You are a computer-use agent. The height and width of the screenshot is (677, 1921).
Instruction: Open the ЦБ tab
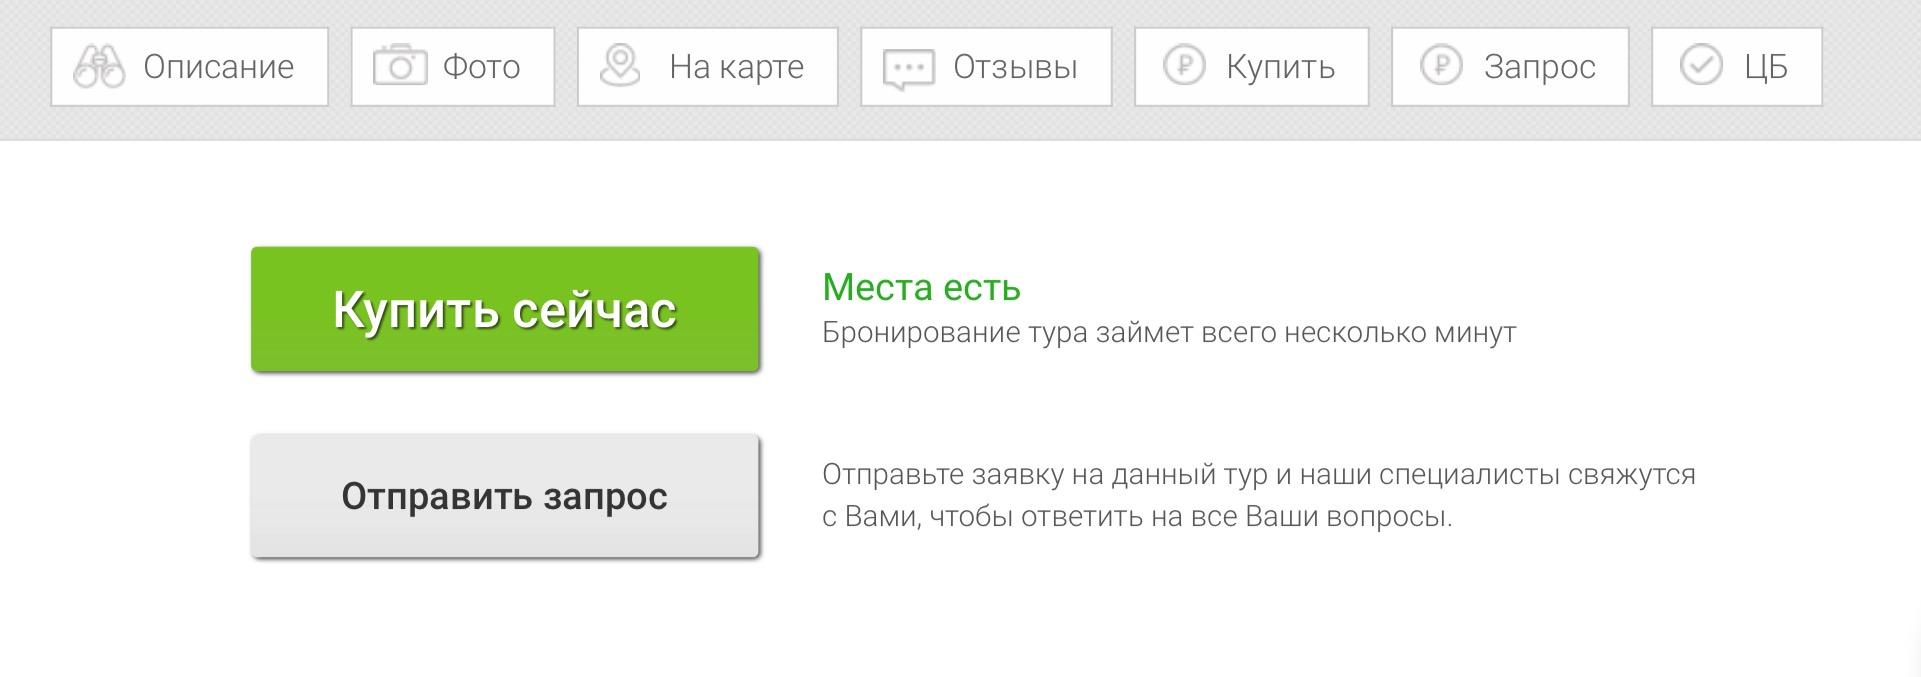point(1737,67)
